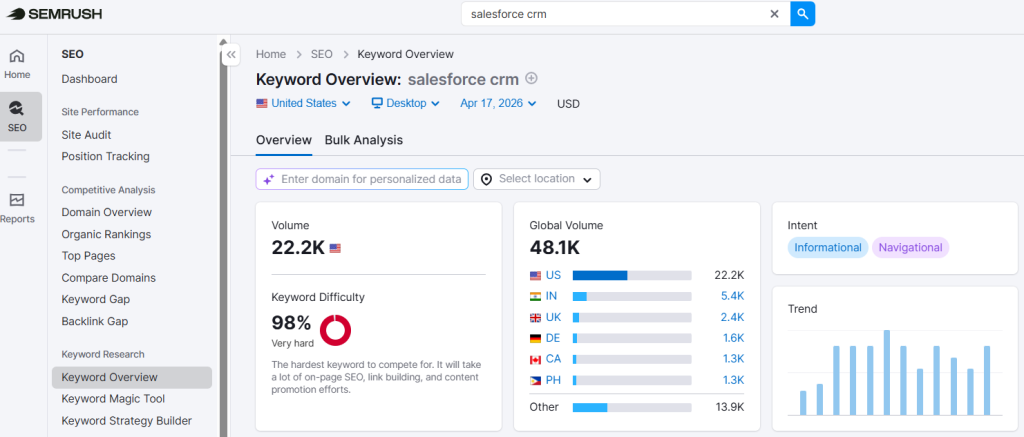Open Dashboard in the SEO sidebar
The width and height of the screenshot is (1024, 437).
[89, 79]
